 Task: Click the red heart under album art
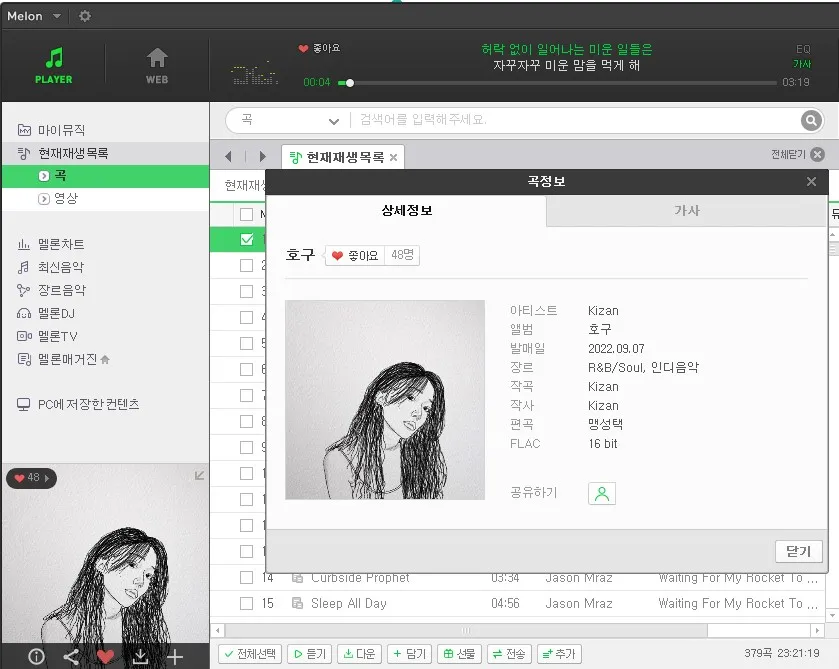pos(105,656)
